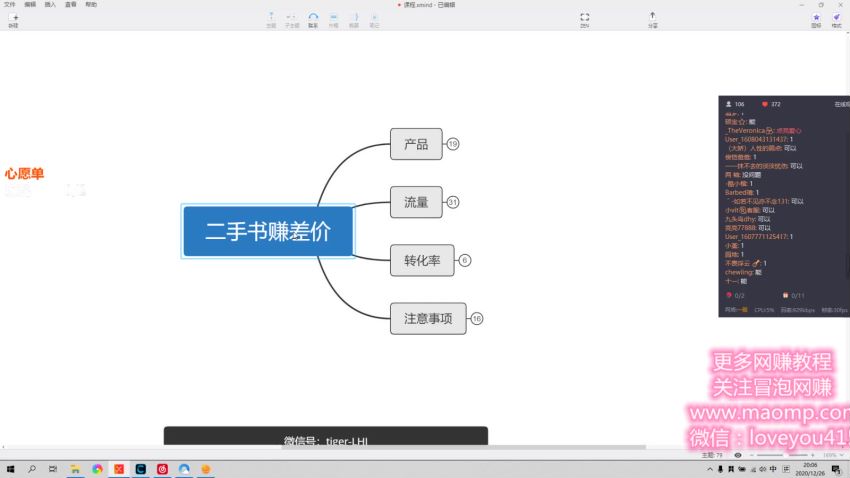
Task: Click the 笔记 note toolbar icon
Action: (374, 21)
